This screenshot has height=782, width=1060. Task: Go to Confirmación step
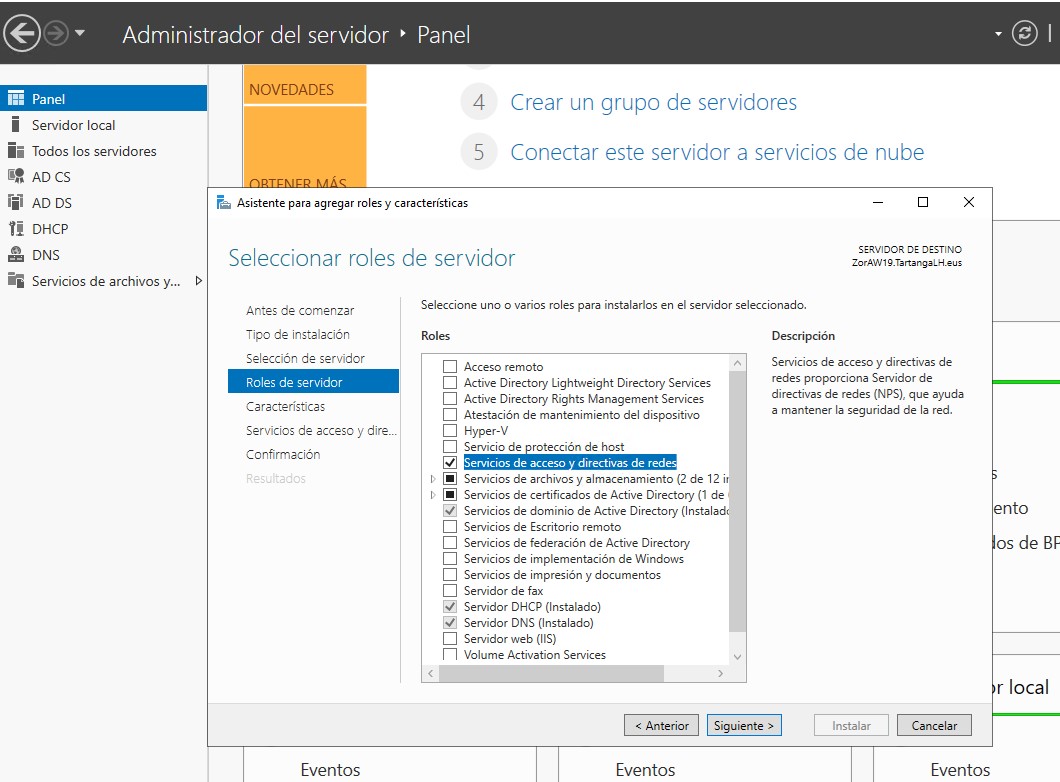[x=283, y=454]
